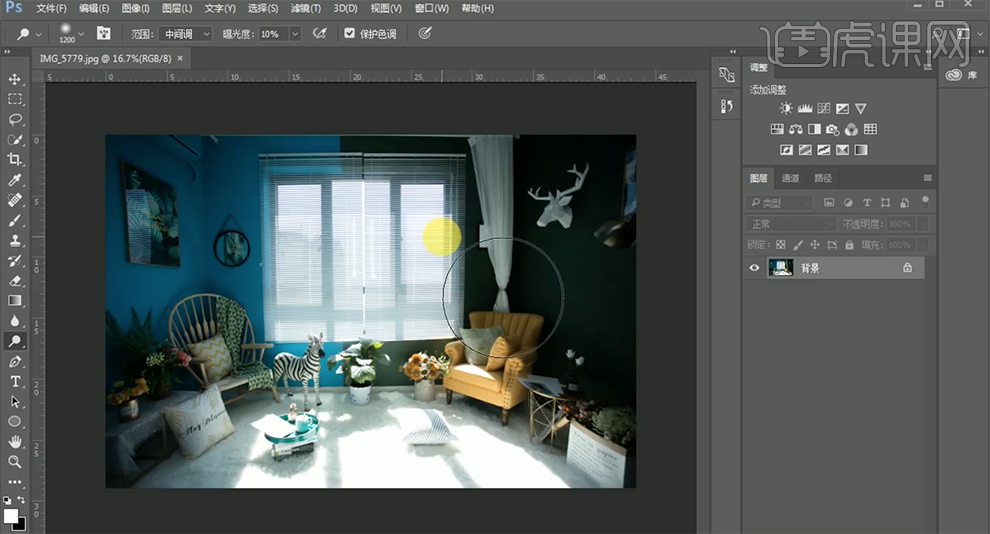Viewport: 990px width, 534px height.
Task: Select the Hand tool
Action: (15, 441)
